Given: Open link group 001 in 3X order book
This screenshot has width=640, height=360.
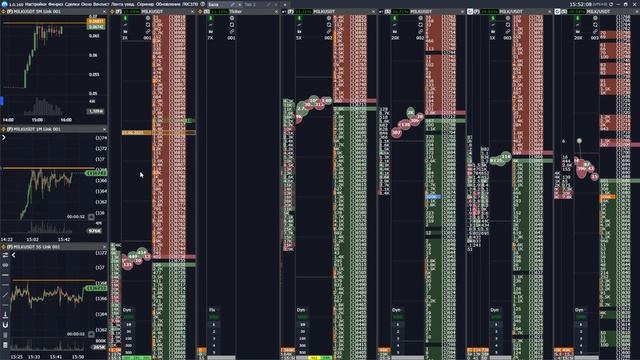Looking at the screenshot, I should point(147,38).
